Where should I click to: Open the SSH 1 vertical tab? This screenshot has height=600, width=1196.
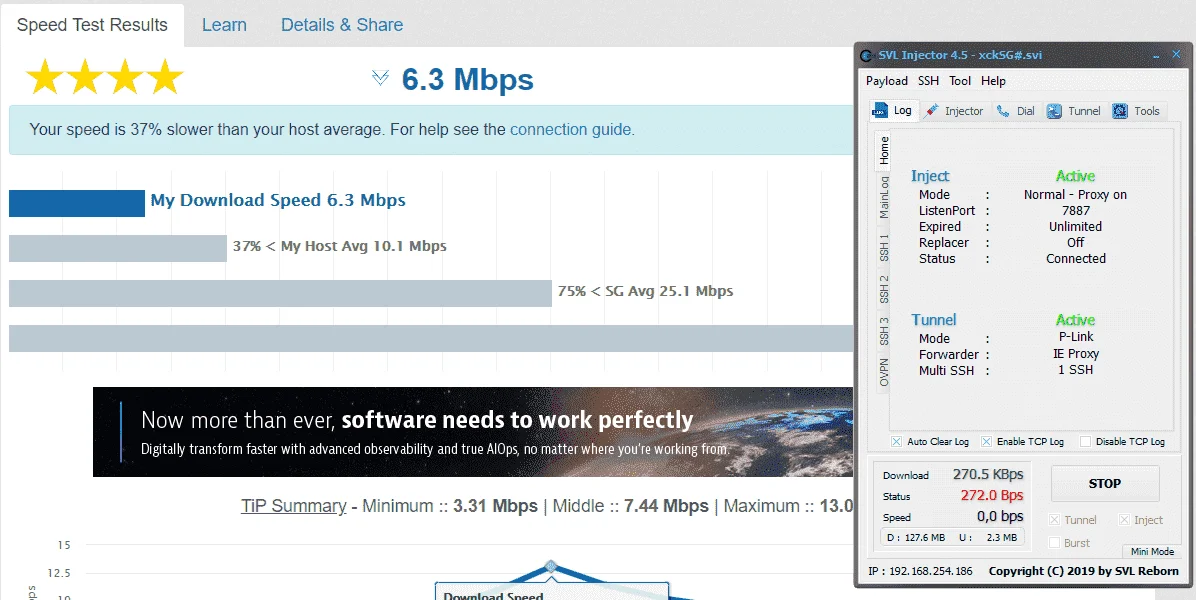[884, 248]
